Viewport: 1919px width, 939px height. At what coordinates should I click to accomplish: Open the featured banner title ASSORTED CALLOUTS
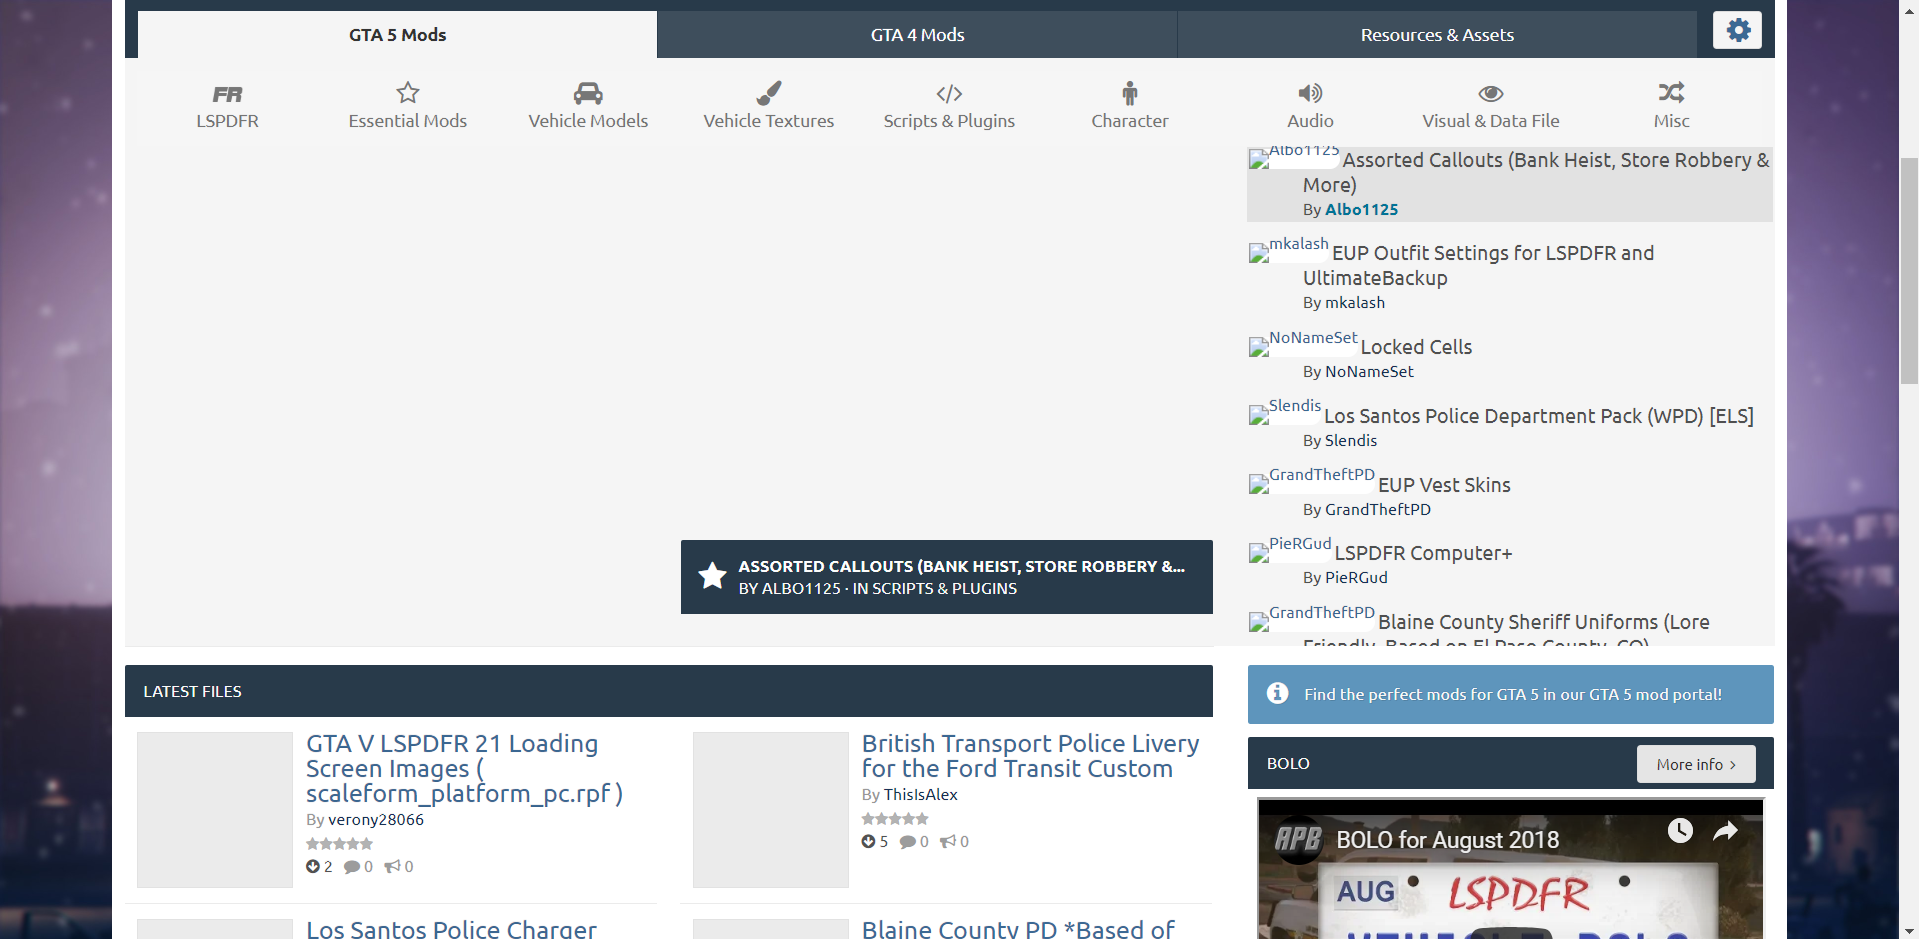[x=962, y=566]
